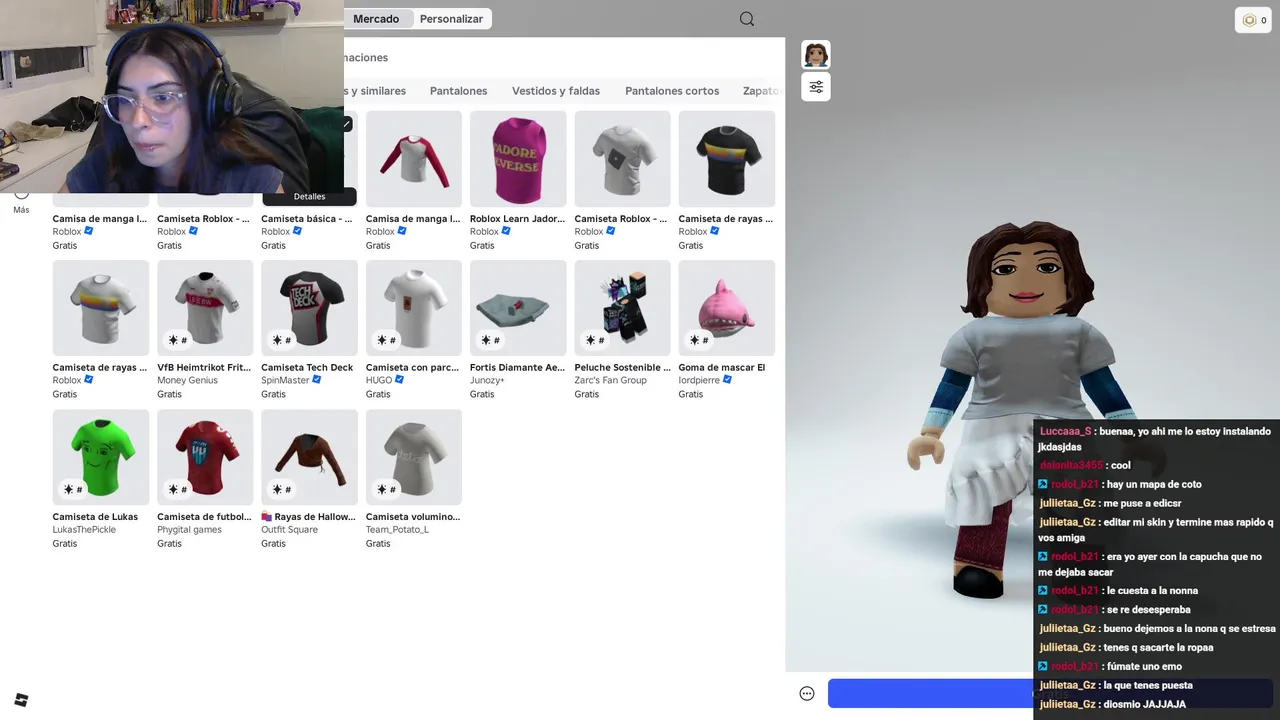The image size is (1280, 720).
Task: Switch to the Personalizar tab
Action: [x=451, y=19]
